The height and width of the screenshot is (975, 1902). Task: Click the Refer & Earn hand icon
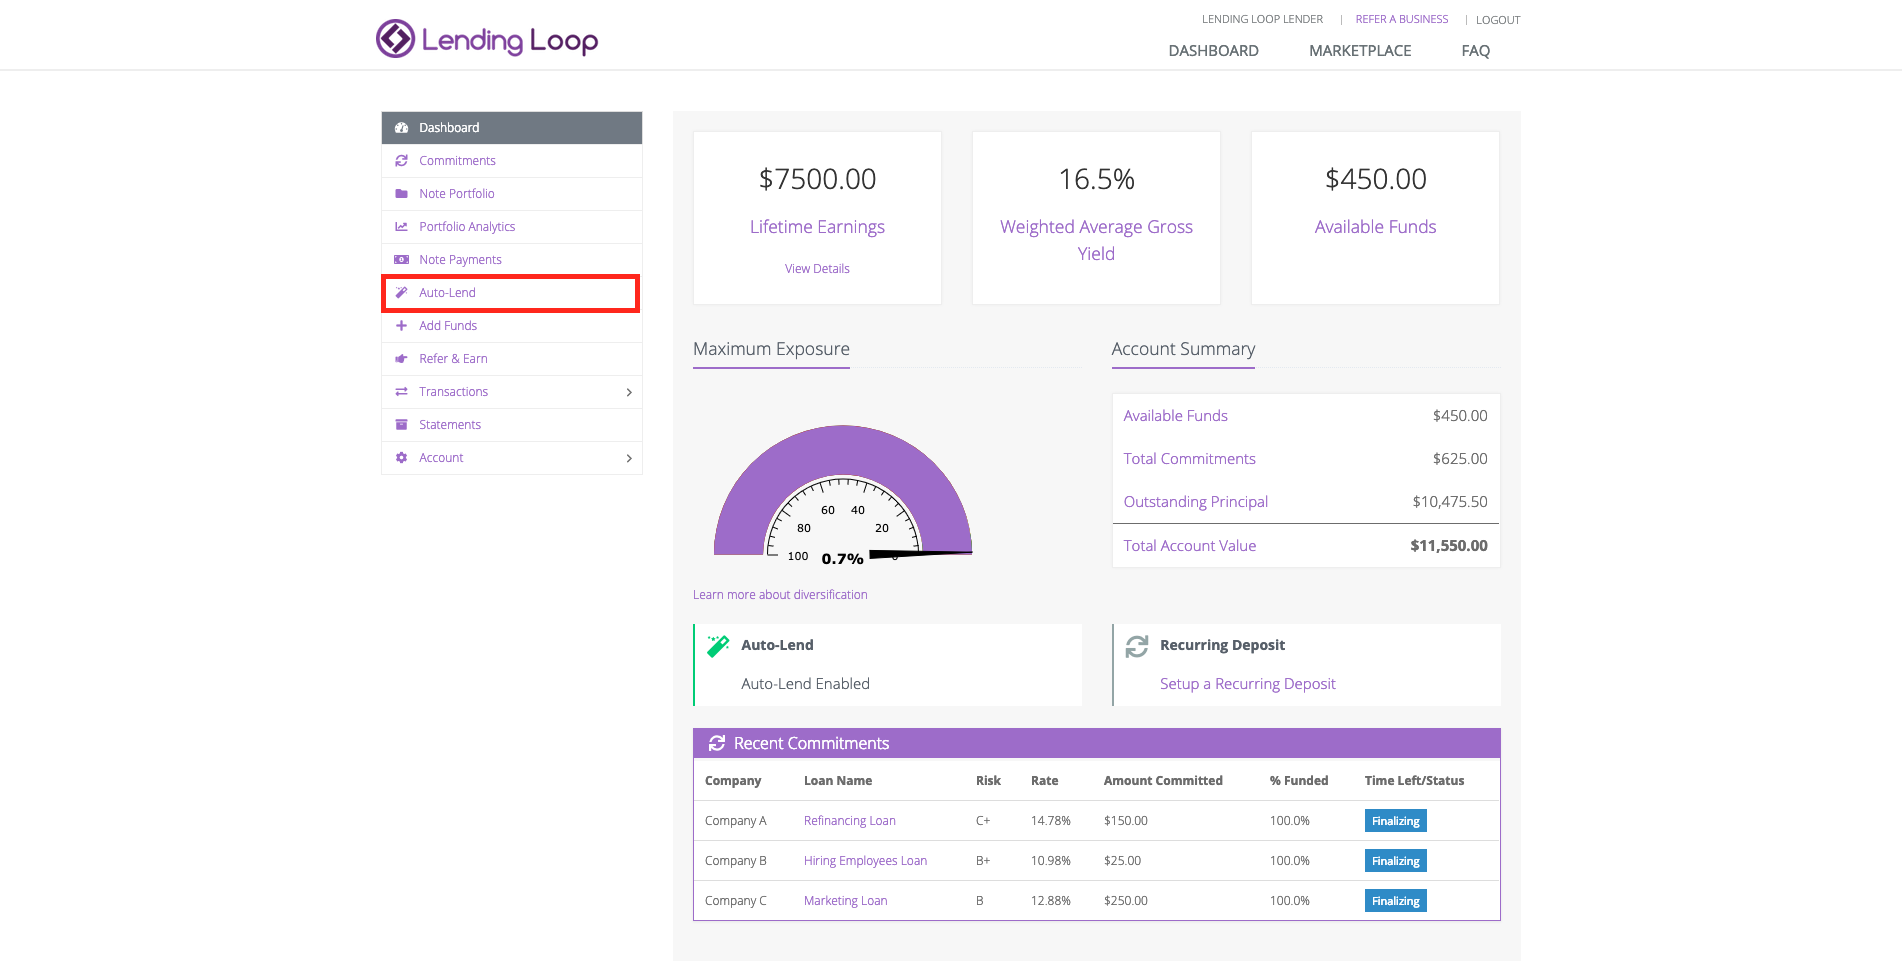click(x=401, y=359)
